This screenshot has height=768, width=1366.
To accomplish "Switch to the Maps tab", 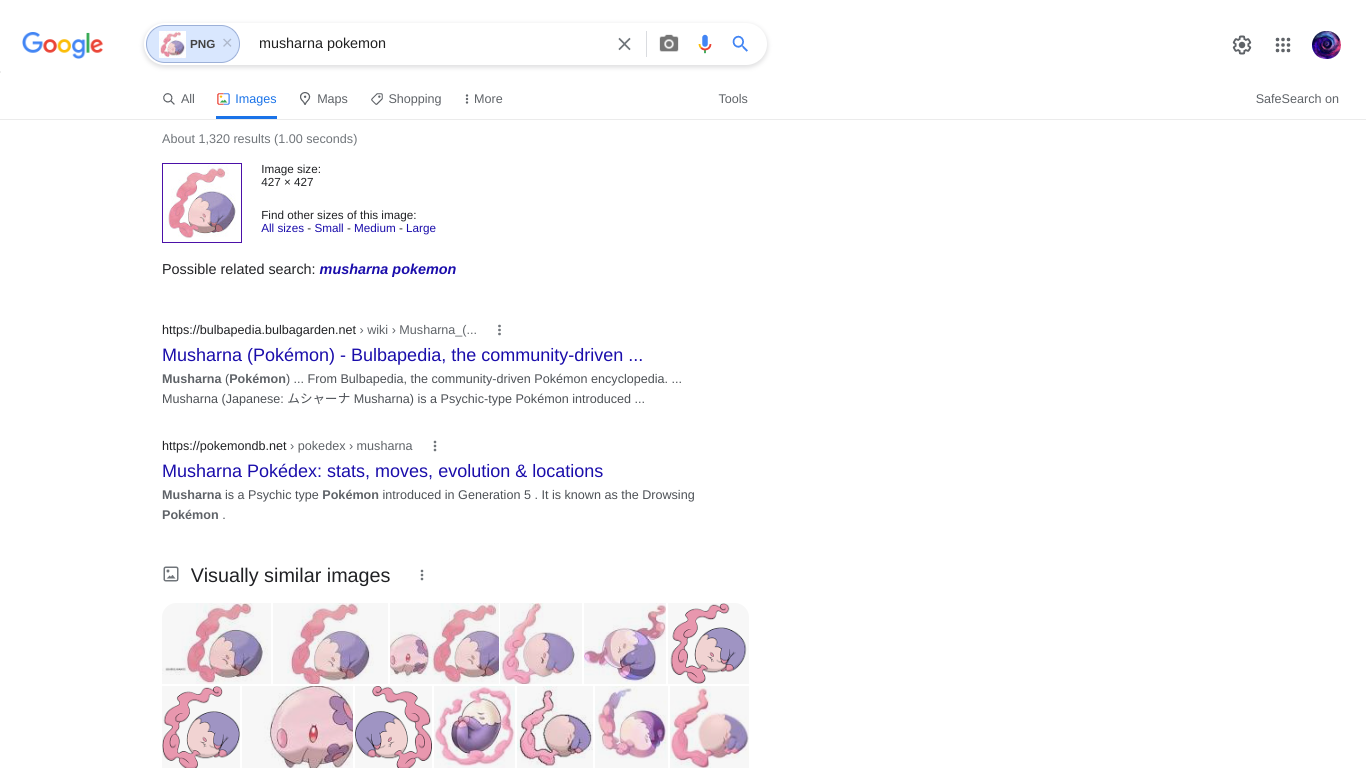I will pos(323,99).
